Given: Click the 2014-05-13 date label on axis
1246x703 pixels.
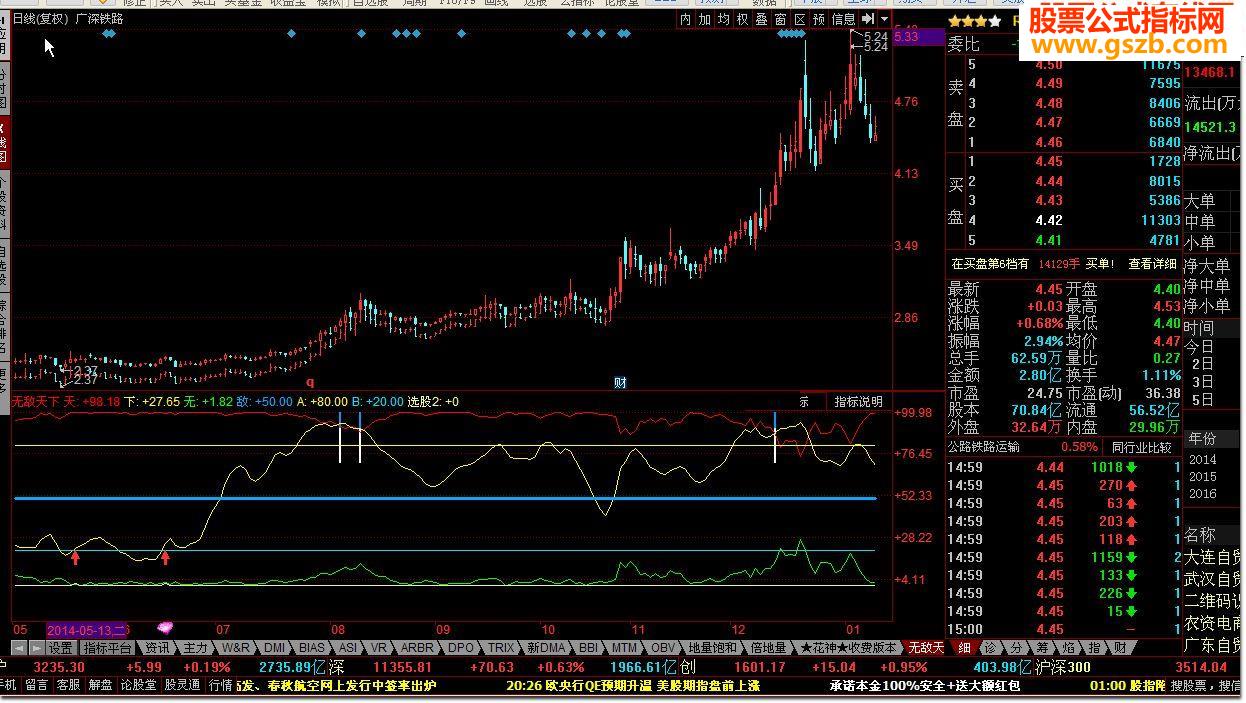Looking at the screenshot, I should pyautogui.click(x=88, y=629).
